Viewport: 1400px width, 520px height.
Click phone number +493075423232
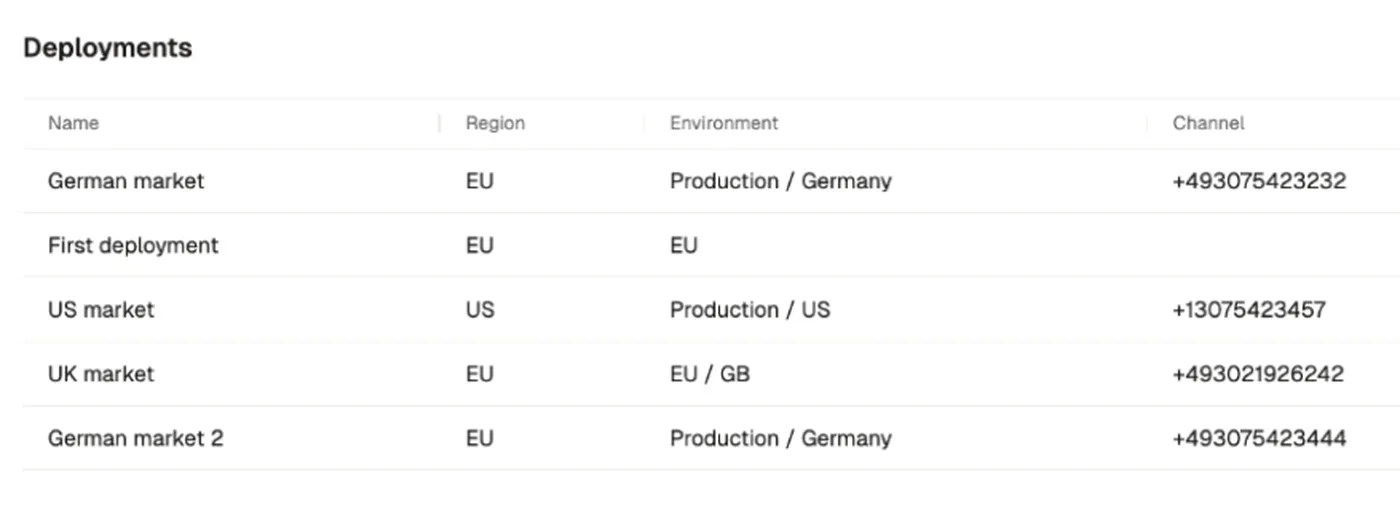(x=1259, y=182)
